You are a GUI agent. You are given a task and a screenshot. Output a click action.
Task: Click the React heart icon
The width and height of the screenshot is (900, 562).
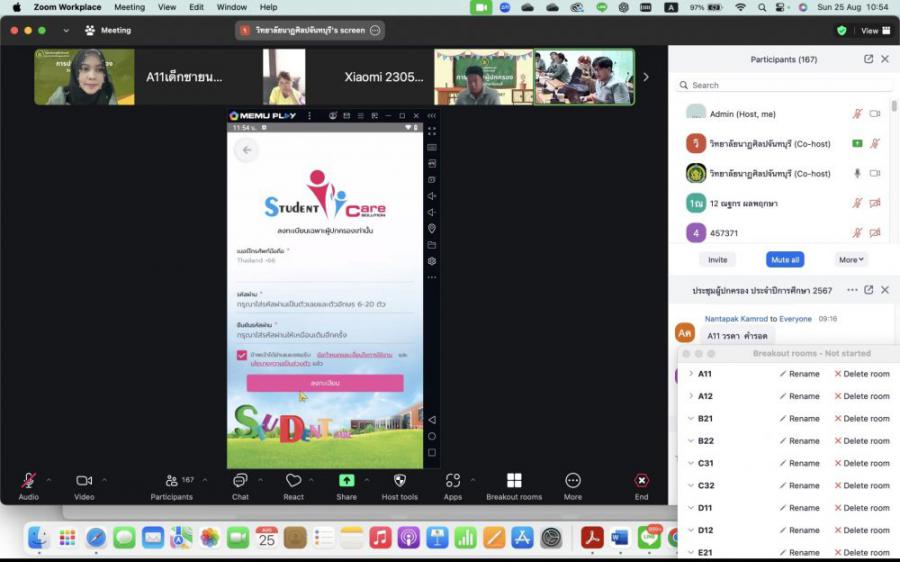point(293,481)
